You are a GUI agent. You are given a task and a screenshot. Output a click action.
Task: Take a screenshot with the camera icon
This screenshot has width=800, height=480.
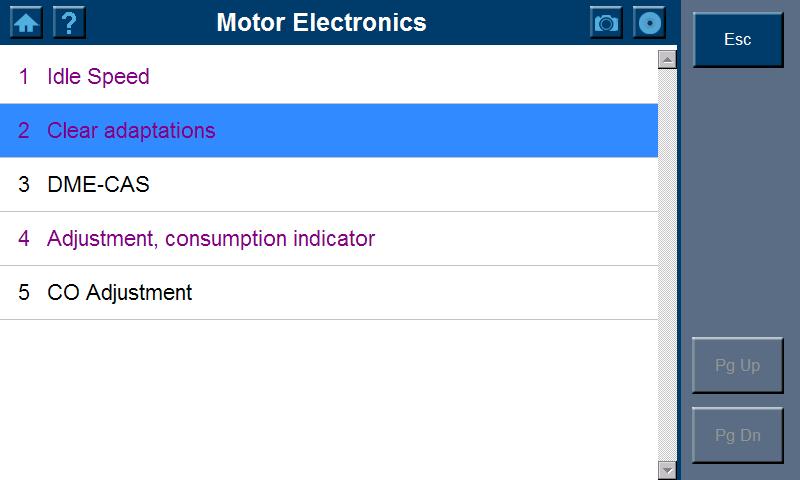[606, 22]
